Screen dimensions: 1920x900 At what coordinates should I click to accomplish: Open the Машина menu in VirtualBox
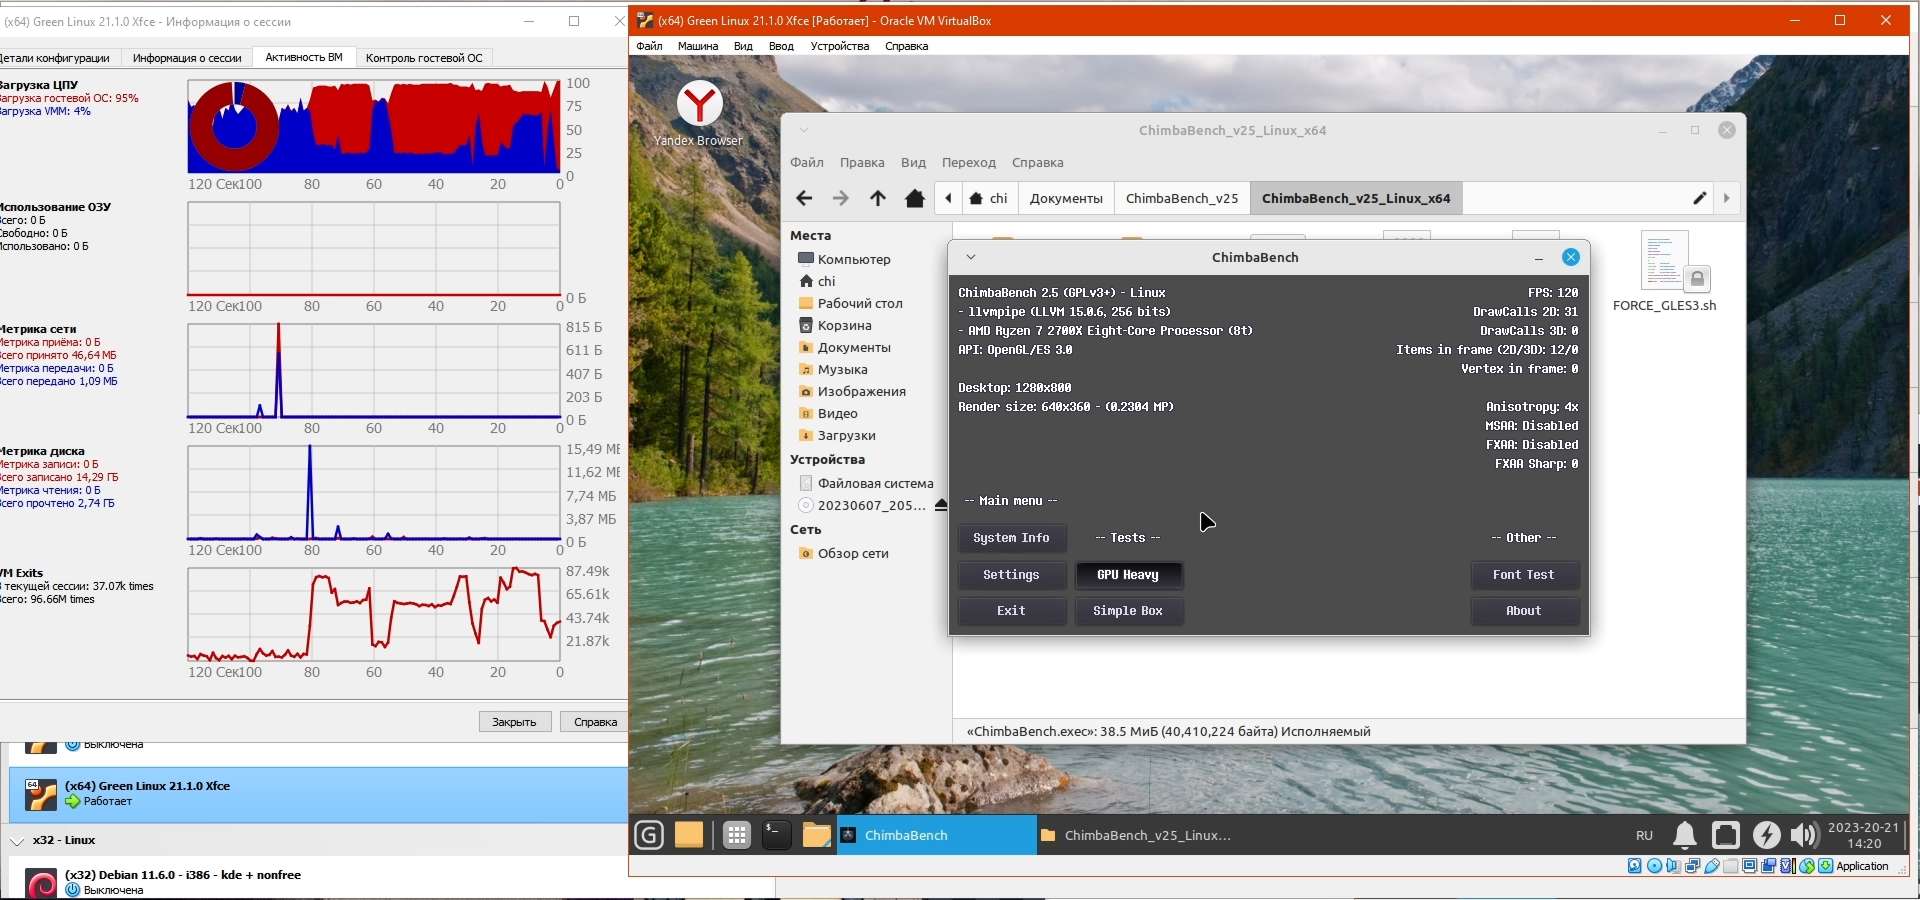[x=698, y=46]
